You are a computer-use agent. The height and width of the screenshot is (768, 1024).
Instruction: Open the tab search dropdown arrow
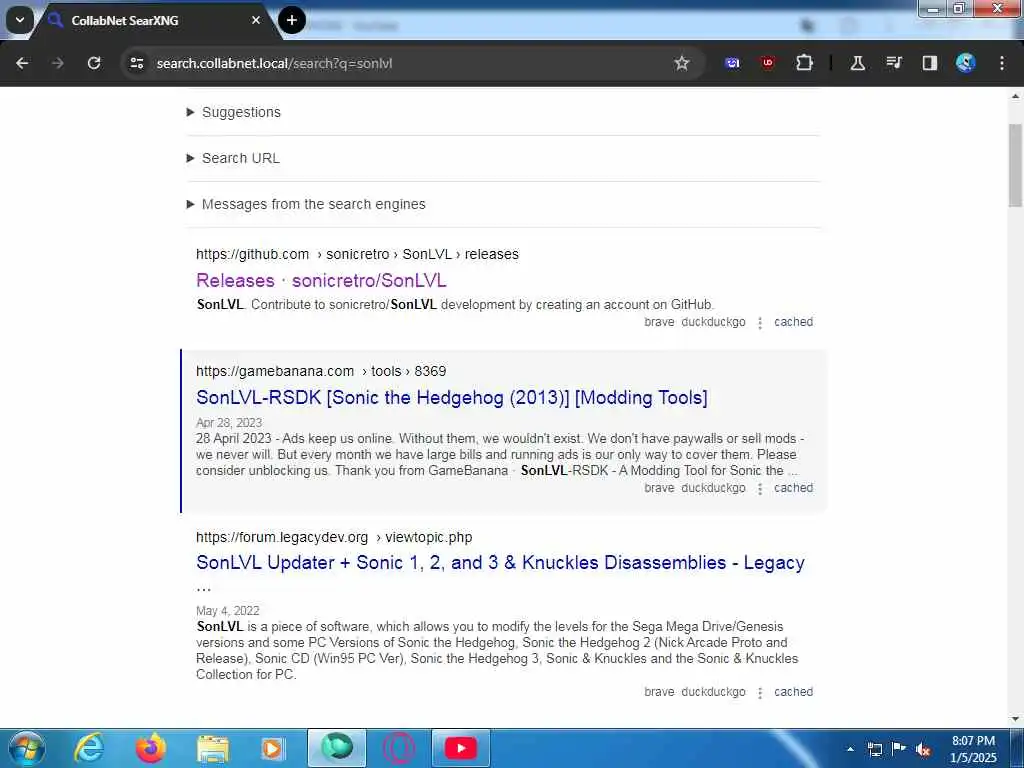pos(20,20)
